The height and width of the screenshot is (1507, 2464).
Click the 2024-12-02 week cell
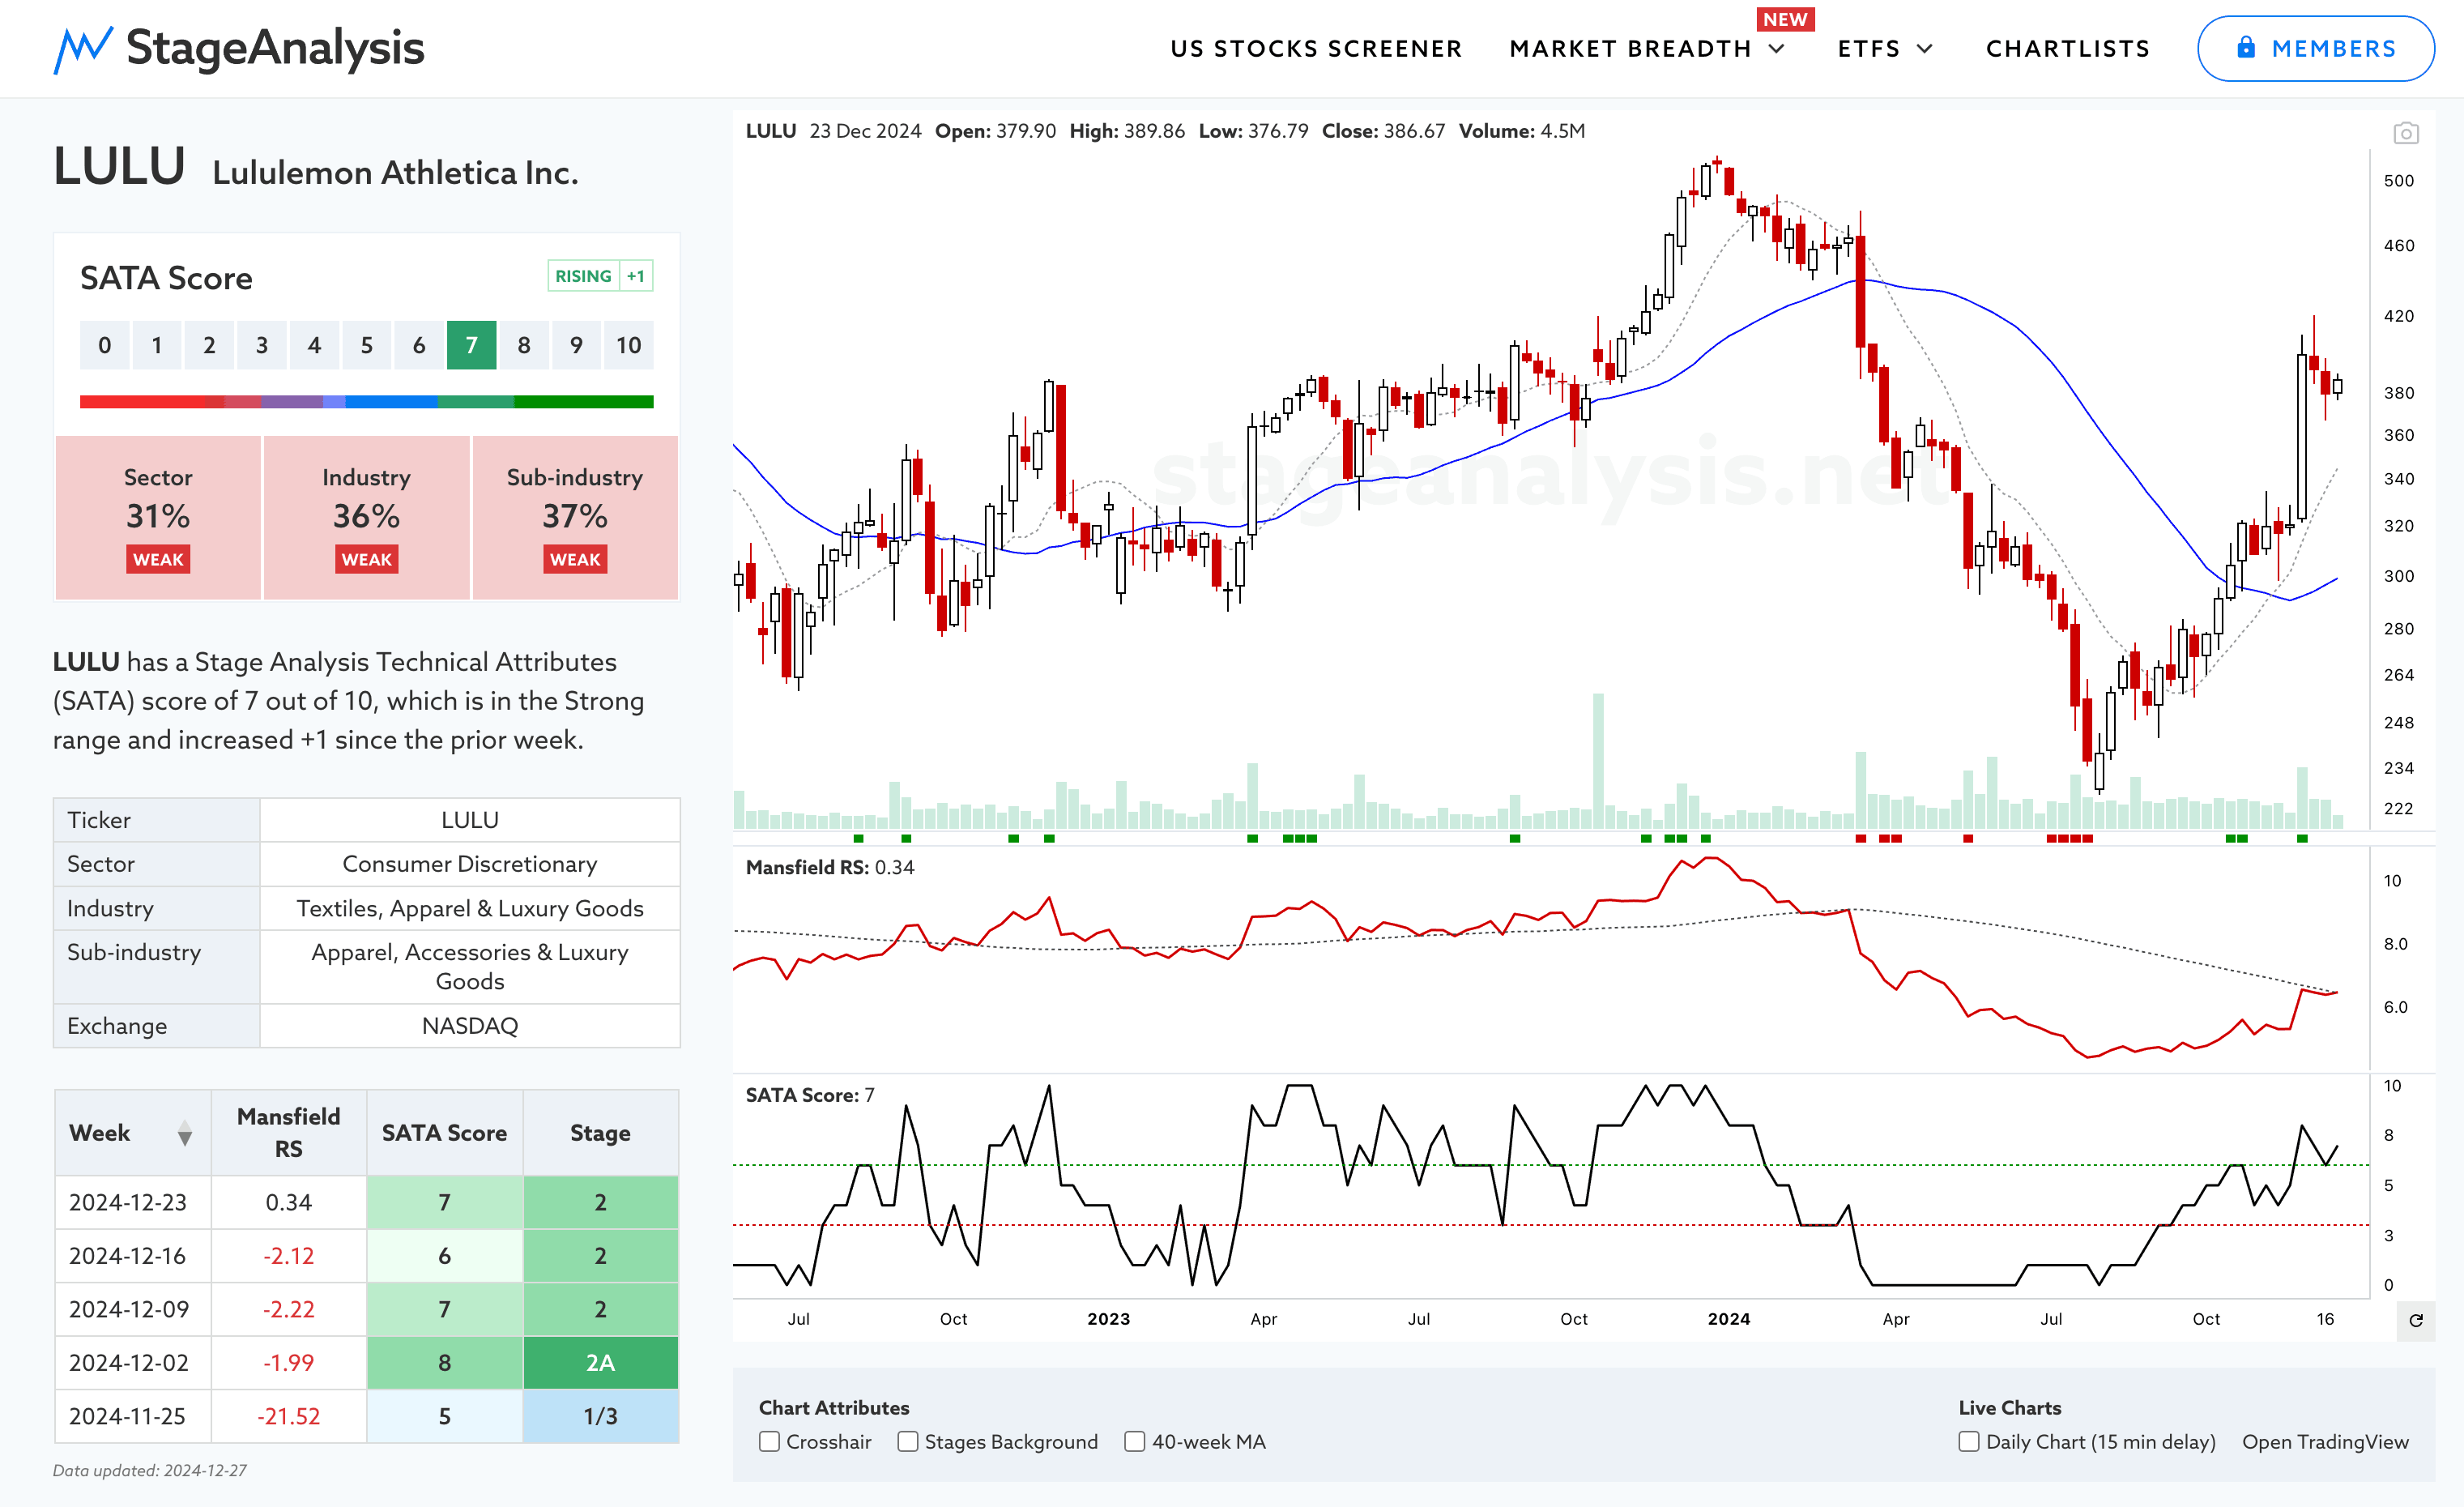coord(133,1363)
